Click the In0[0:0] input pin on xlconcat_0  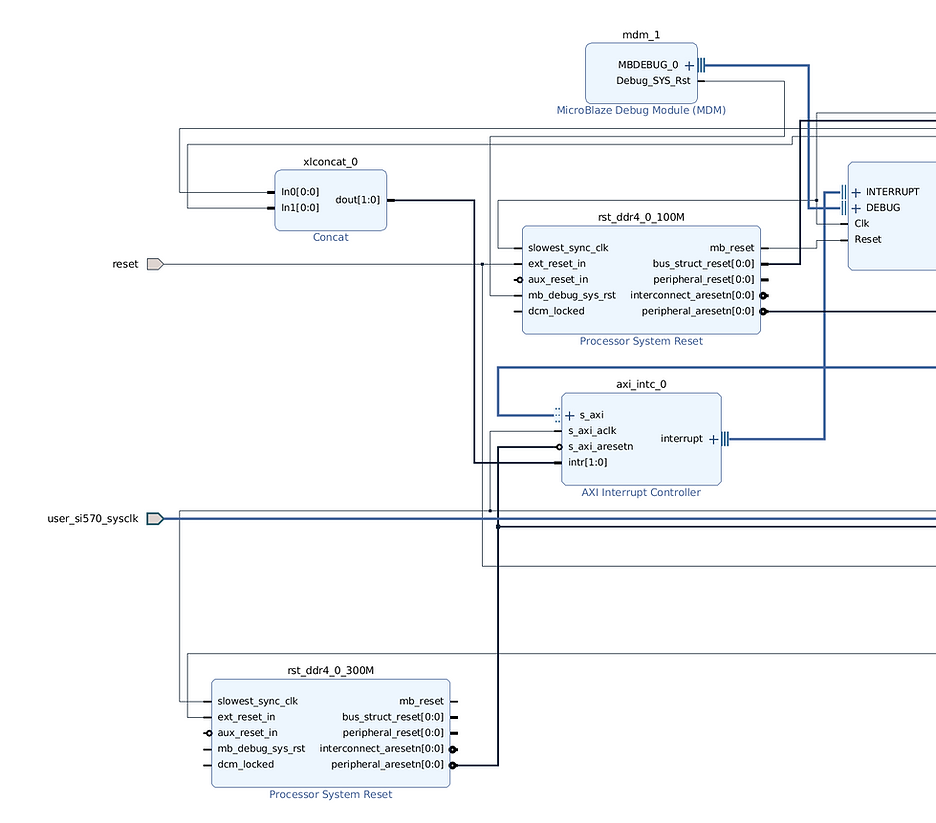(300, 192)
